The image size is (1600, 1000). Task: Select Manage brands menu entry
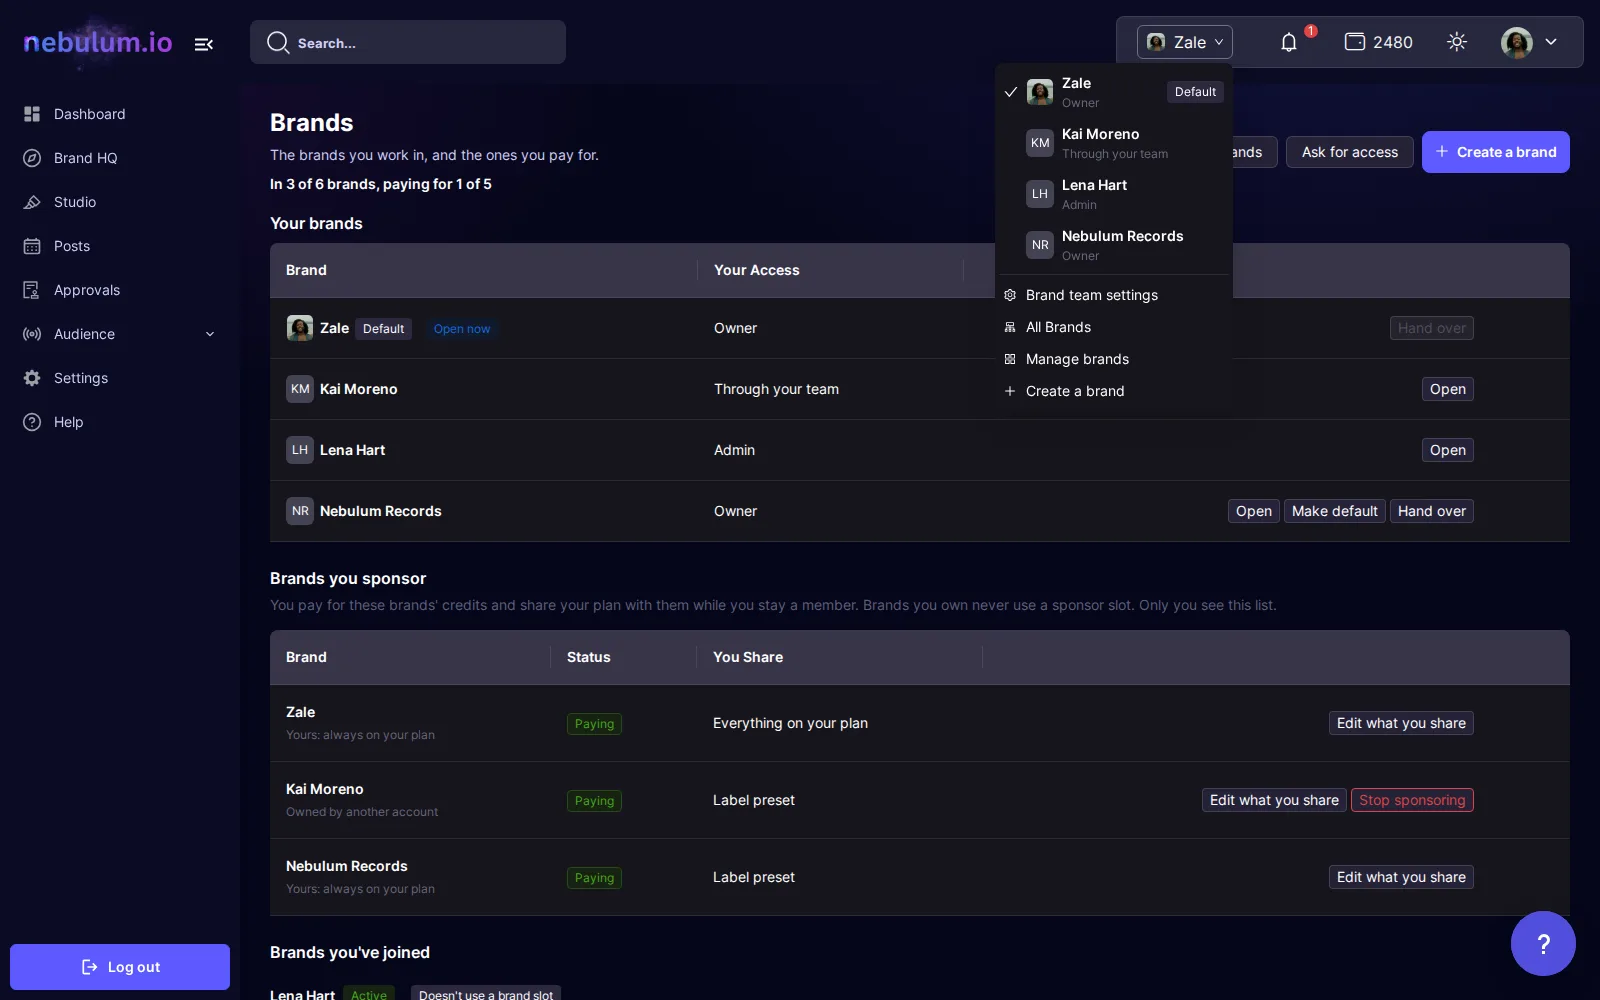[1114, 359]
